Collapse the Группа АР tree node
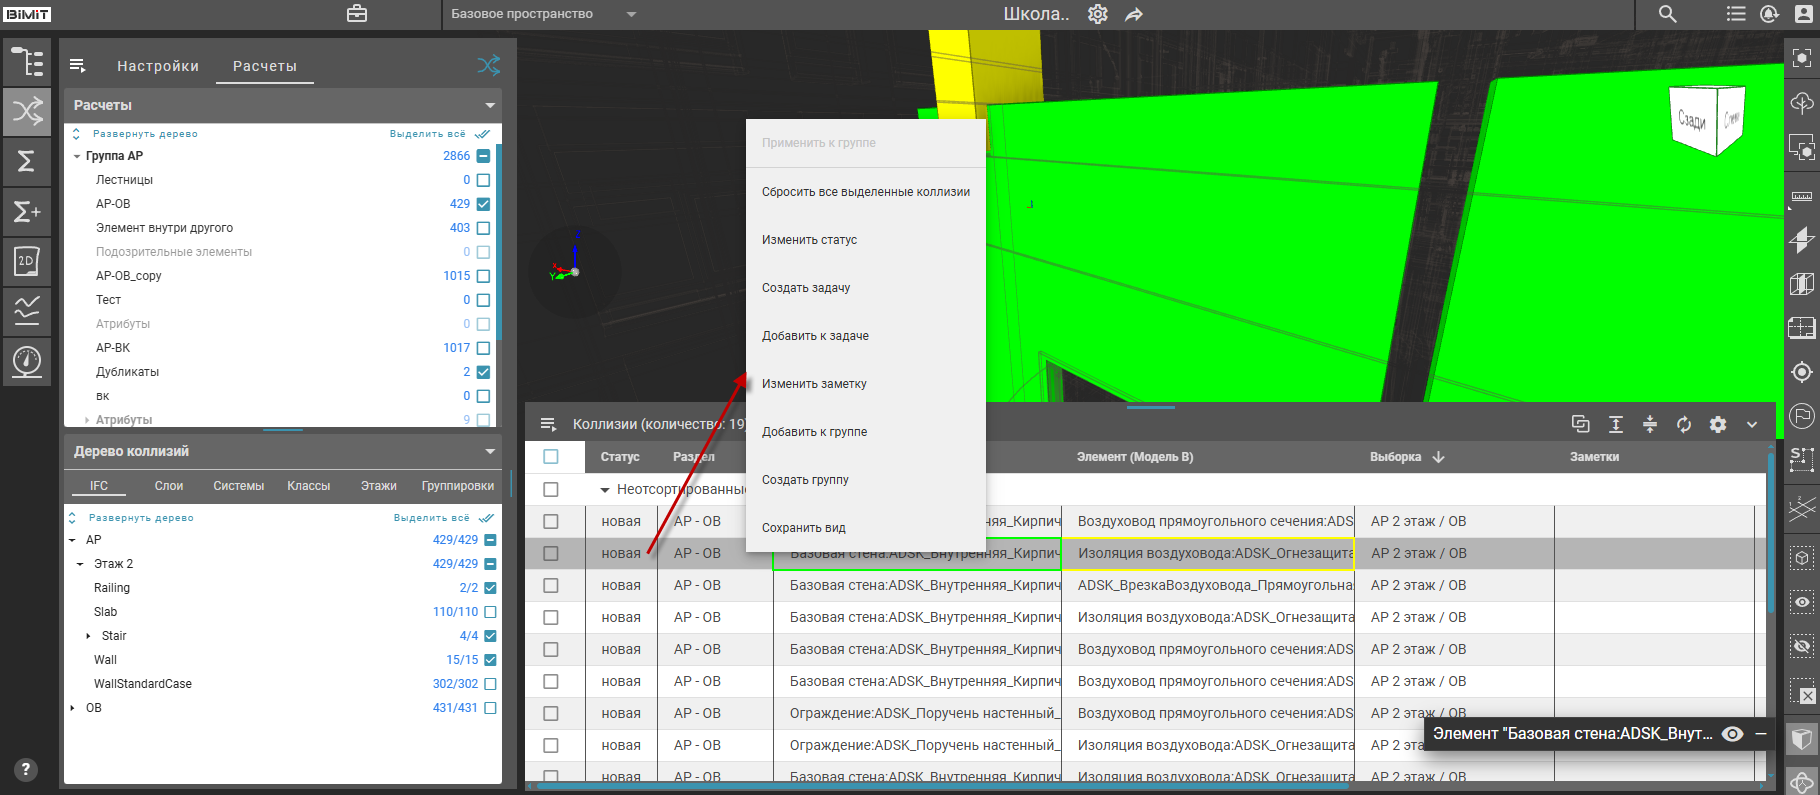 point(77,156)
